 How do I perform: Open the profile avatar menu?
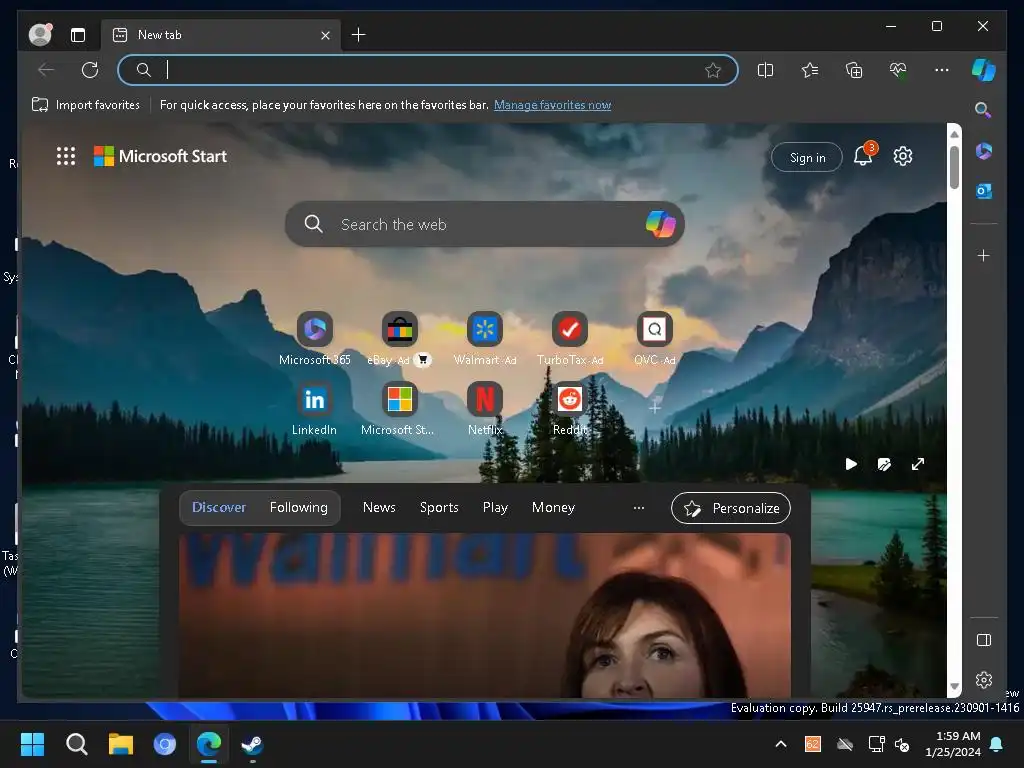point(40,35)
